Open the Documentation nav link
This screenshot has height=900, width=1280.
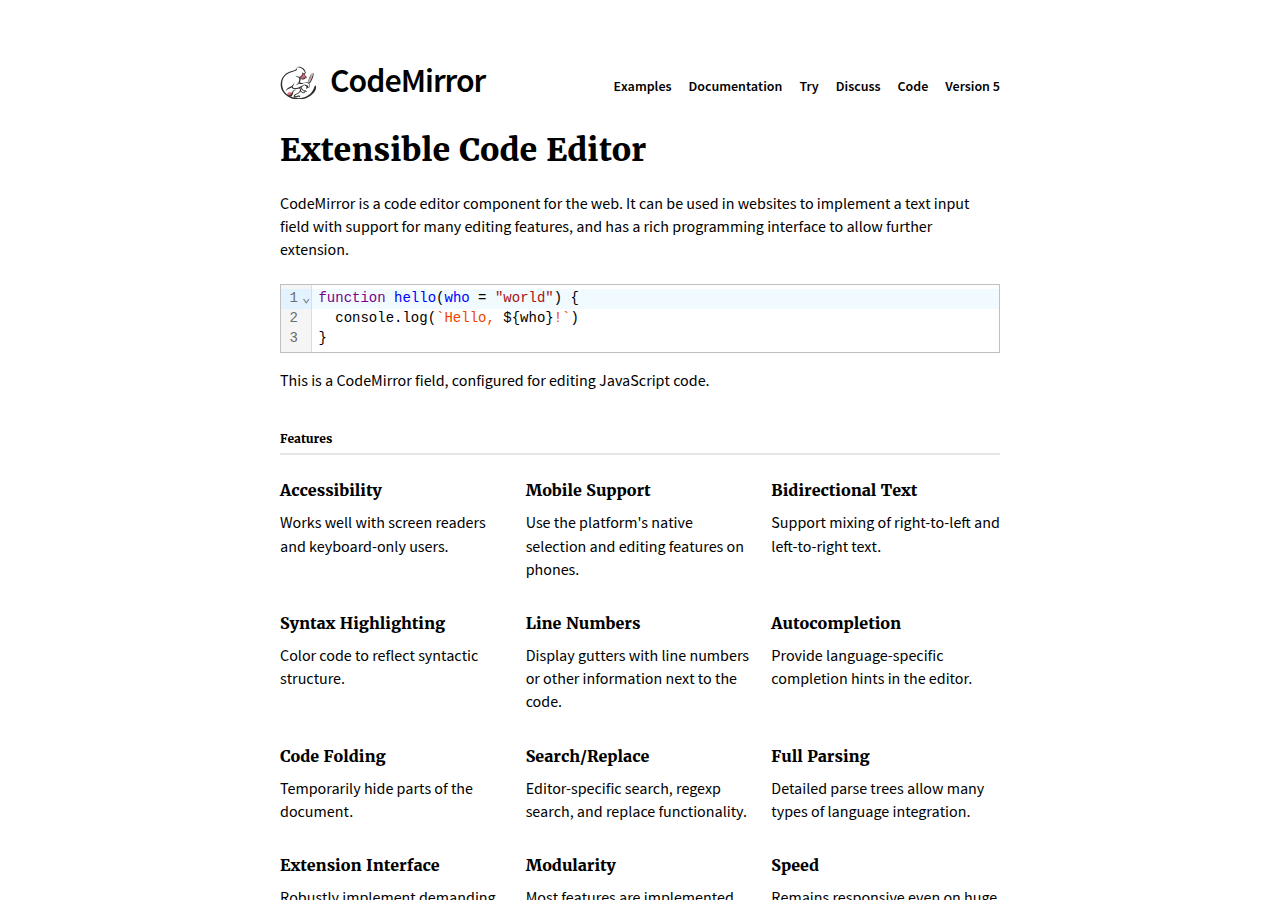click(735, 87)
